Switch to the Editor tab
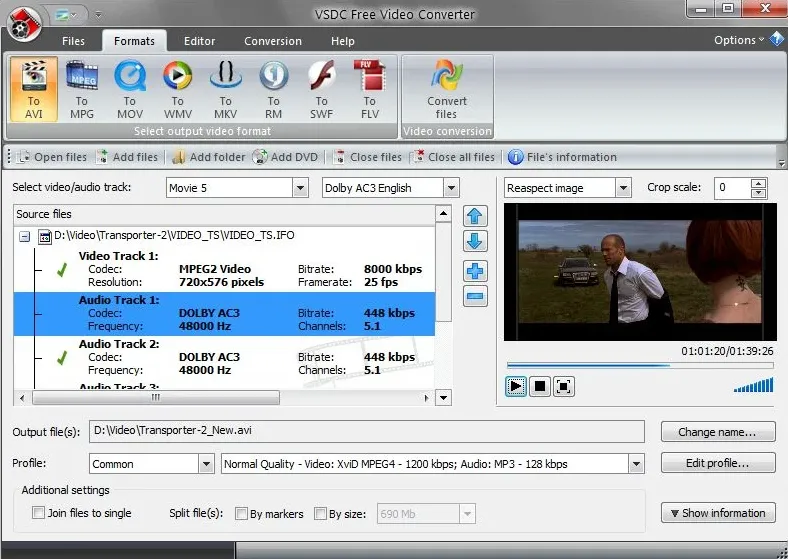Image resolution: width=788 pixels, height=559 pixels. point(200,41)
